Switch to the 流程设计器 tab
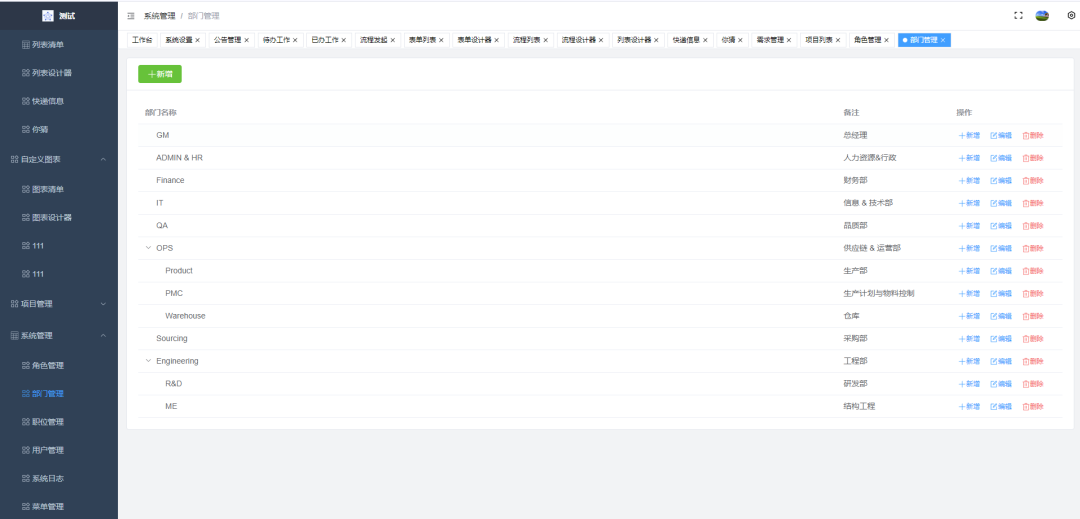This screenshot has width=1080, height=519. pyautogui.click(x=578, y=40)
